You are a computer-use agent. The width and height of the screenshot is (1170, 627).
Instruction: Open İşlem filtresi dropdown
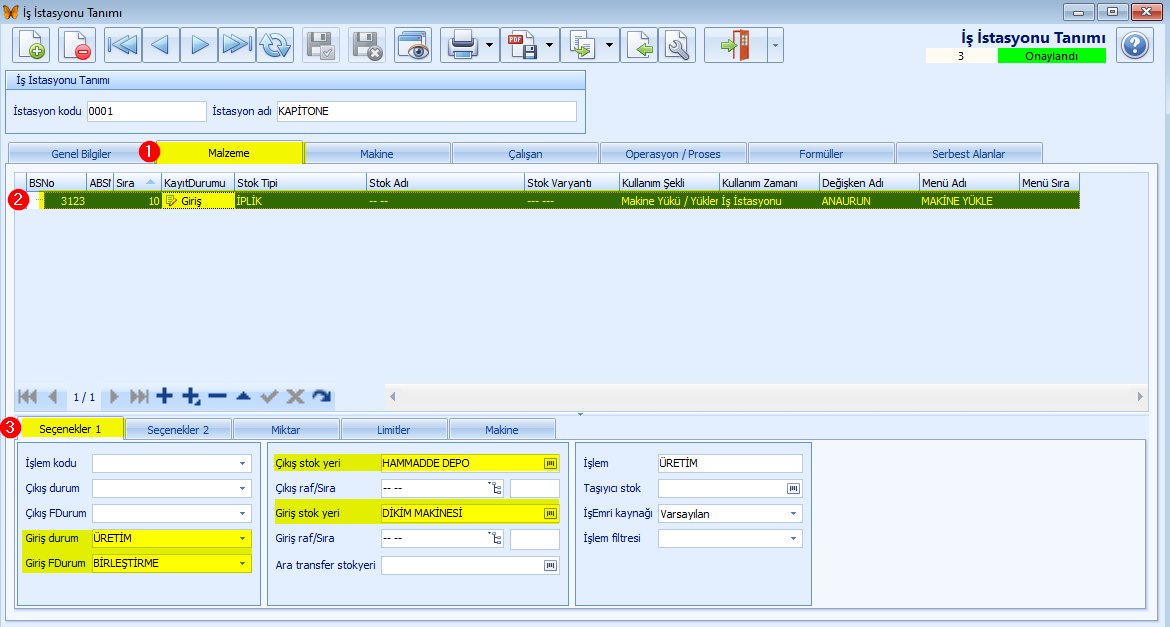point(793,538)
